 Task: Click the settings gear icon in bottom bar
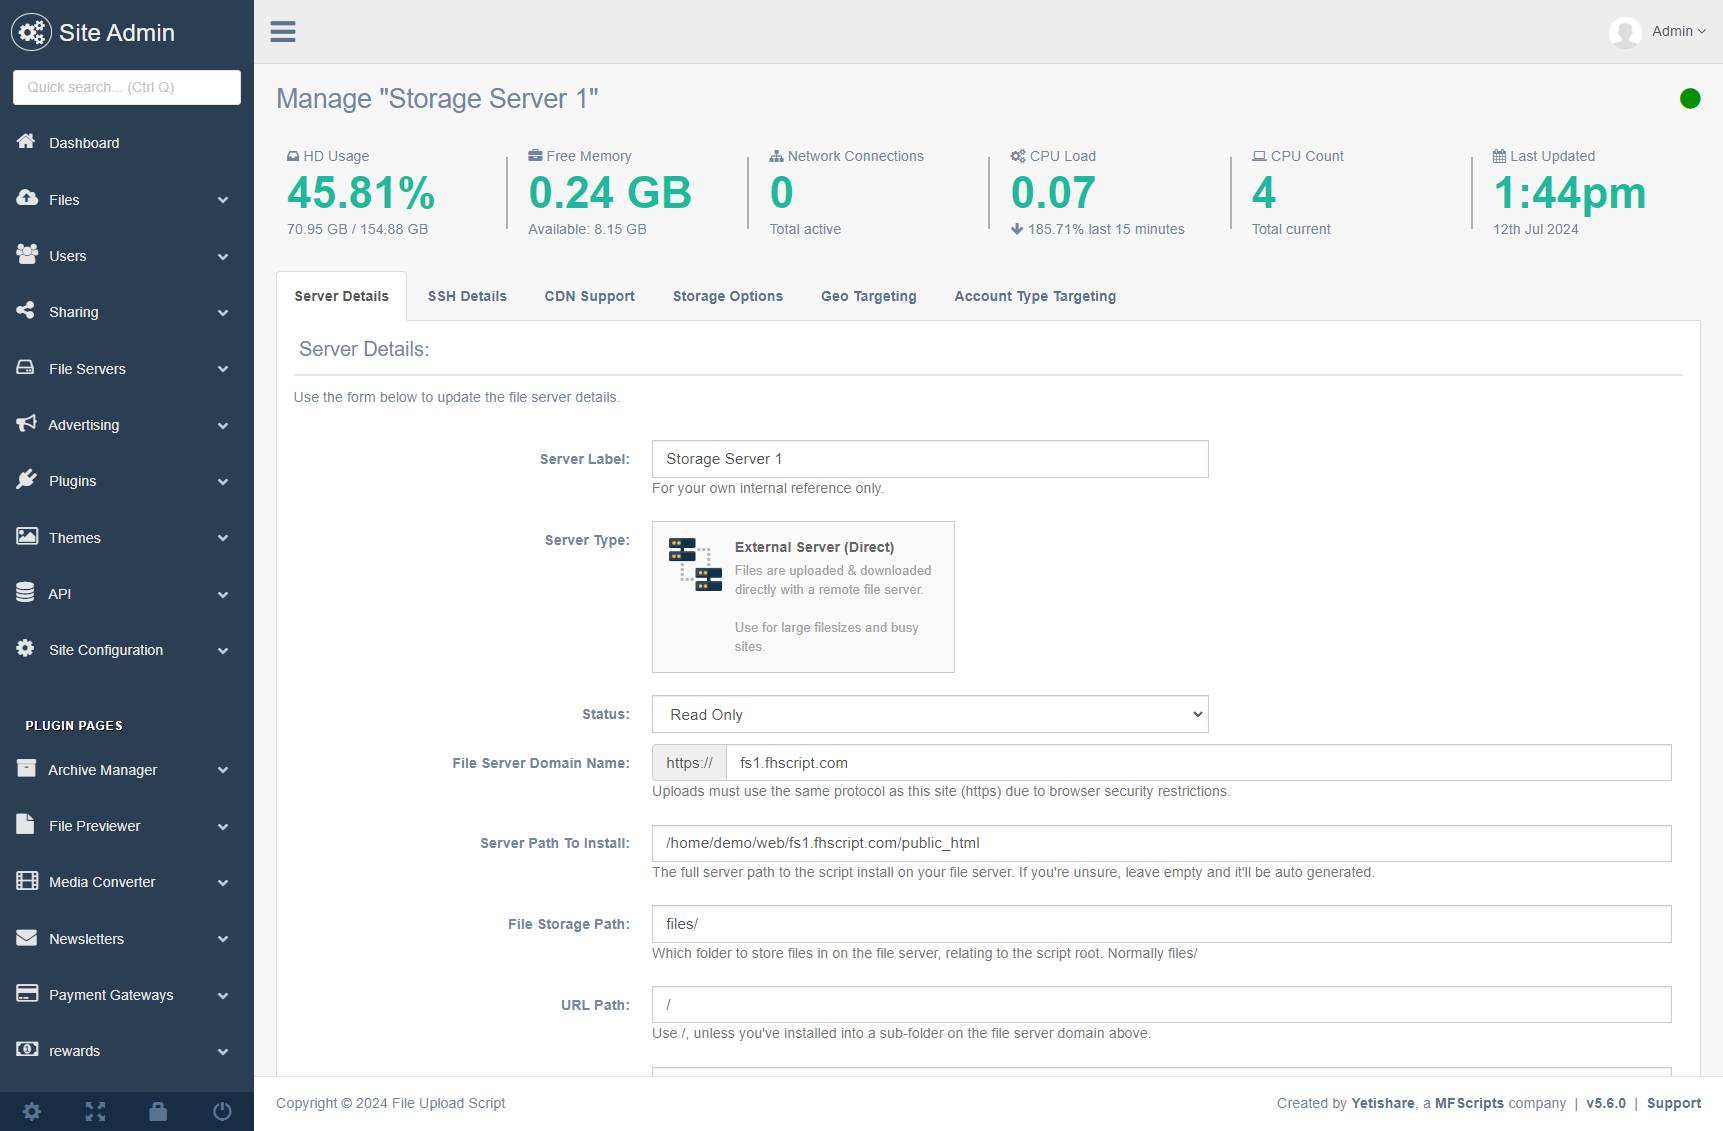point(32,1111)
